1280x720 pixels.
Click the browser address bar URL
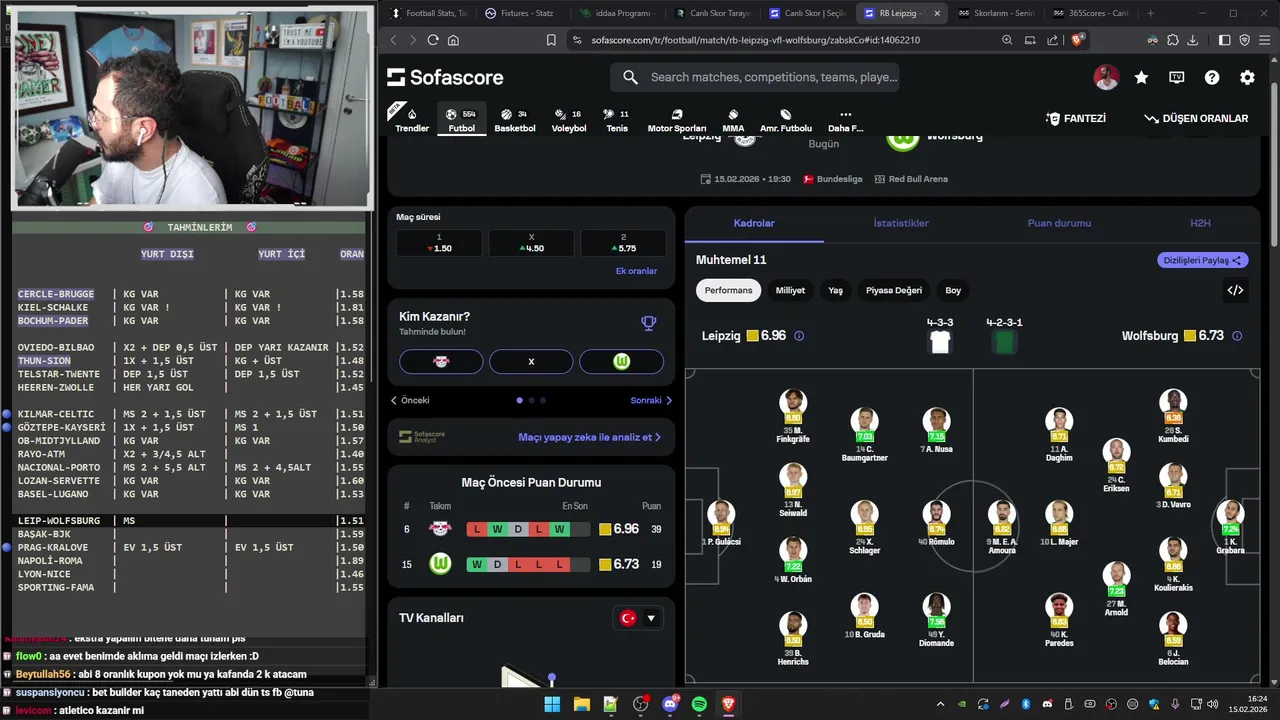tap(755, 40)
